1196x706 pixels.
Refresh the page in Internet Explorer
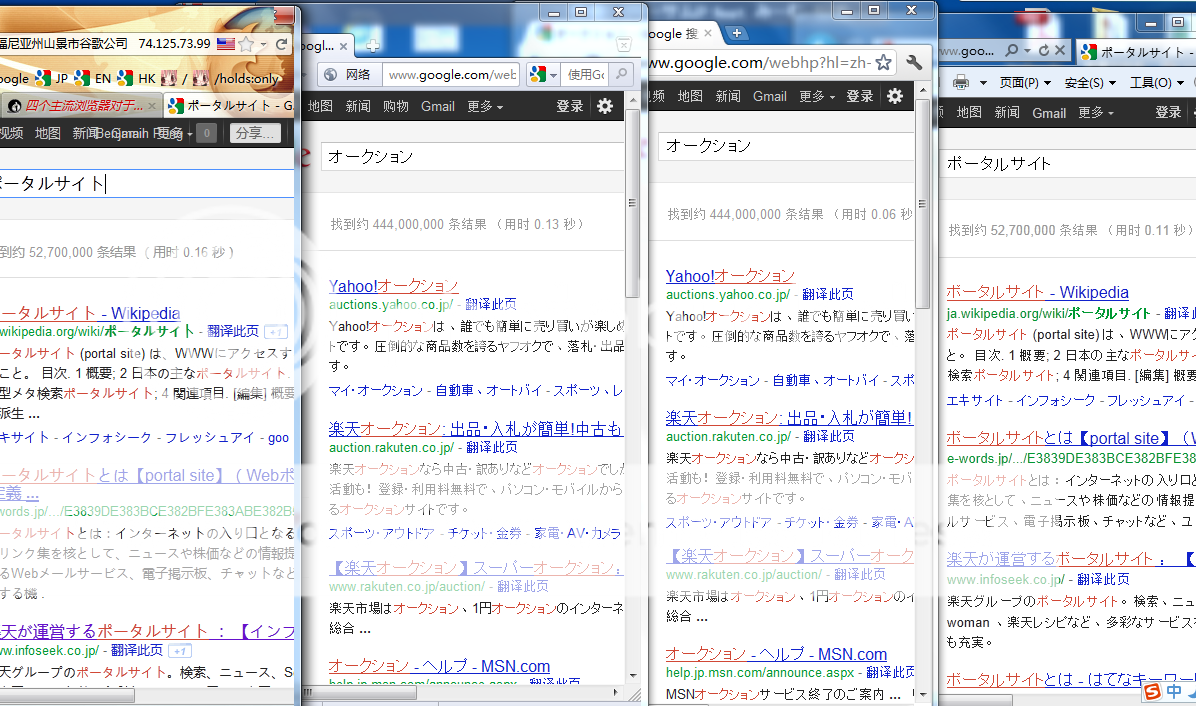pyautogui.click(x=1043, y=50)
